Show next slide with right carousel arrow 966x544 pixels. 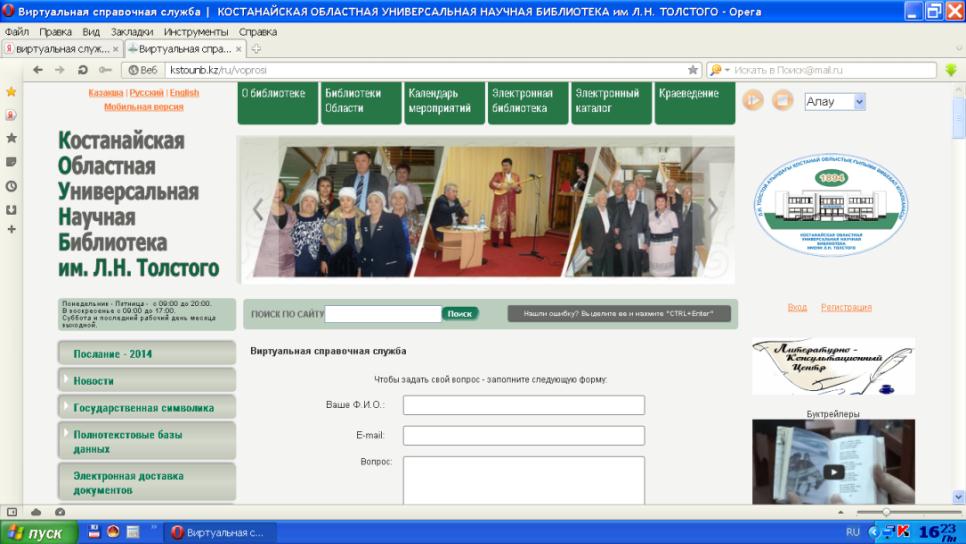712,209
